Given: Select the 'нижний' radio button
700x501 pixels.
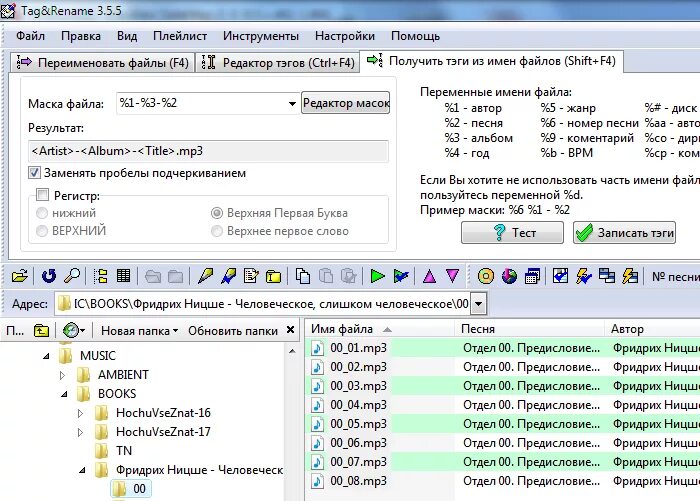Looking at the screenshot, I should click(x=42, y=213).
